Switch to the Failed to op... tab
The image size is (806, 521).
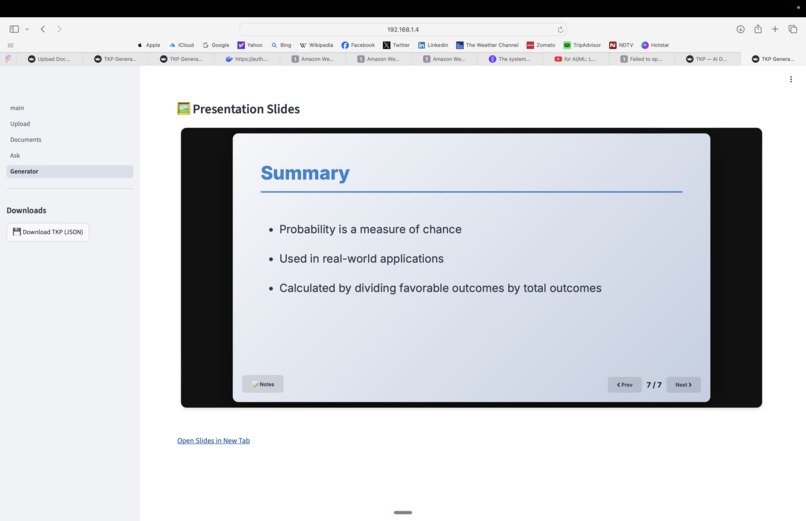pyautogui.click(x=641, y=59)
